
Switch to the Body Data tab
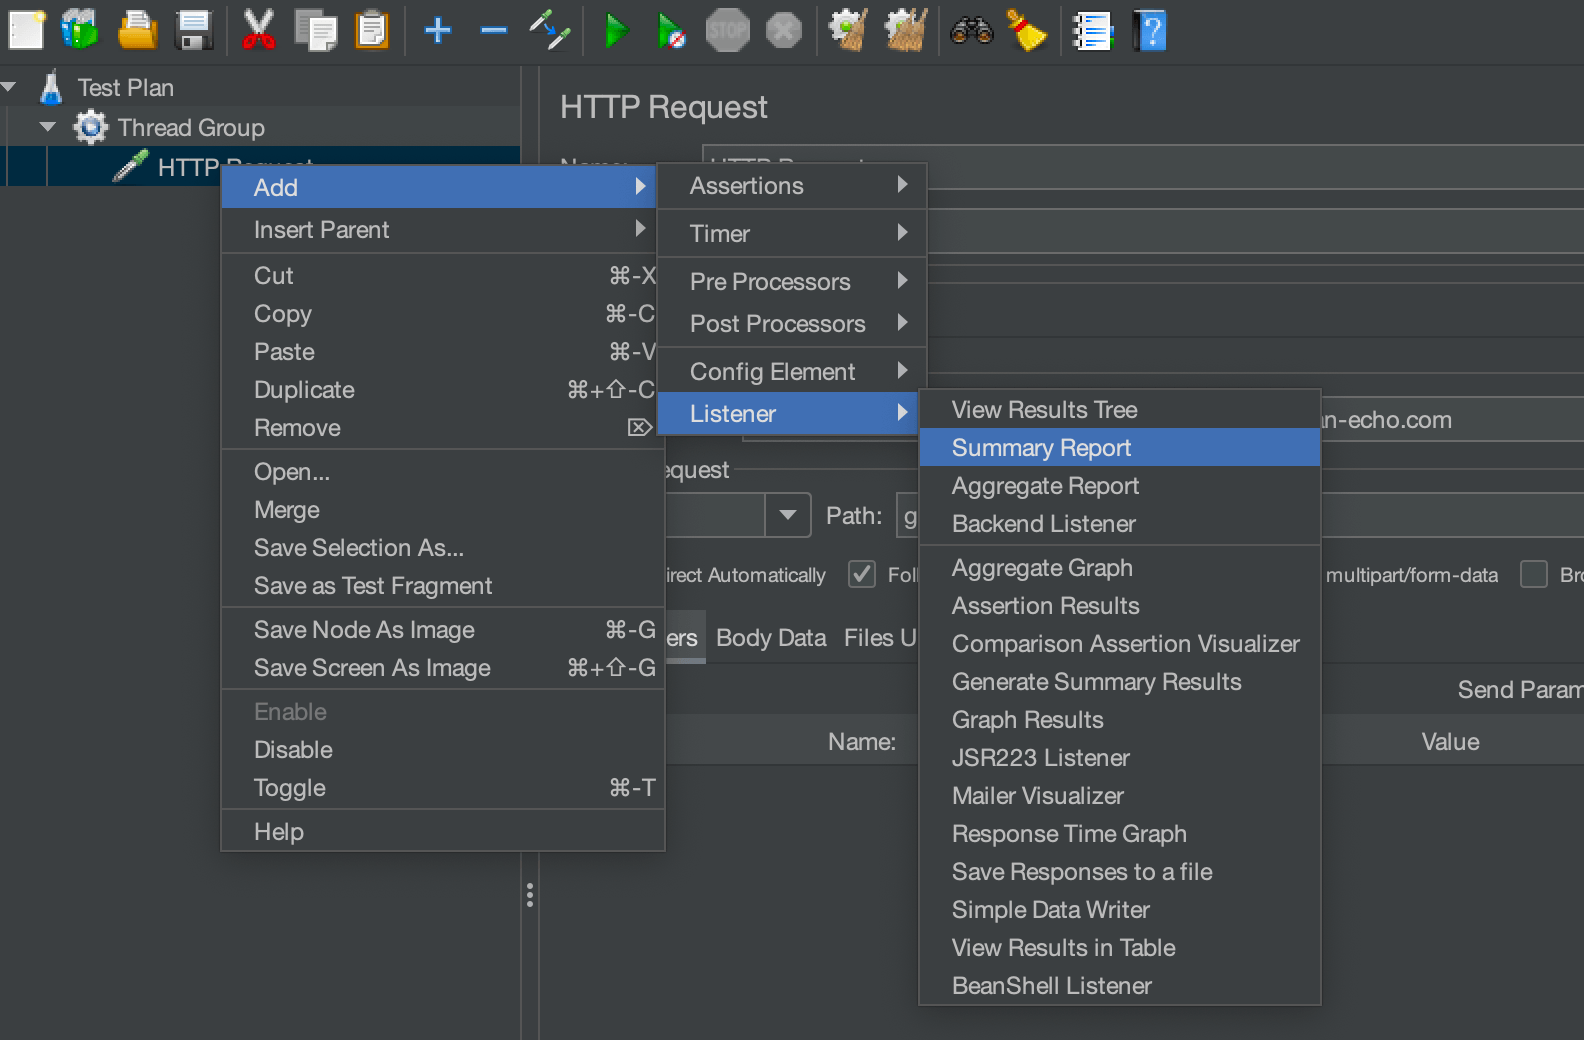(771, 638)
